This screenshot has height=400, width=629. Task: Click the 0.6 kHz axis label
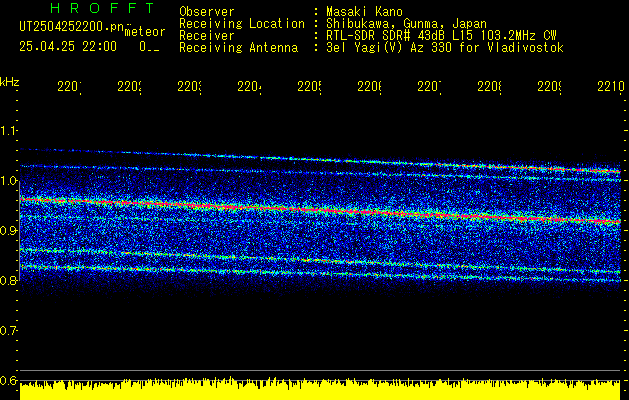point(8,380)
